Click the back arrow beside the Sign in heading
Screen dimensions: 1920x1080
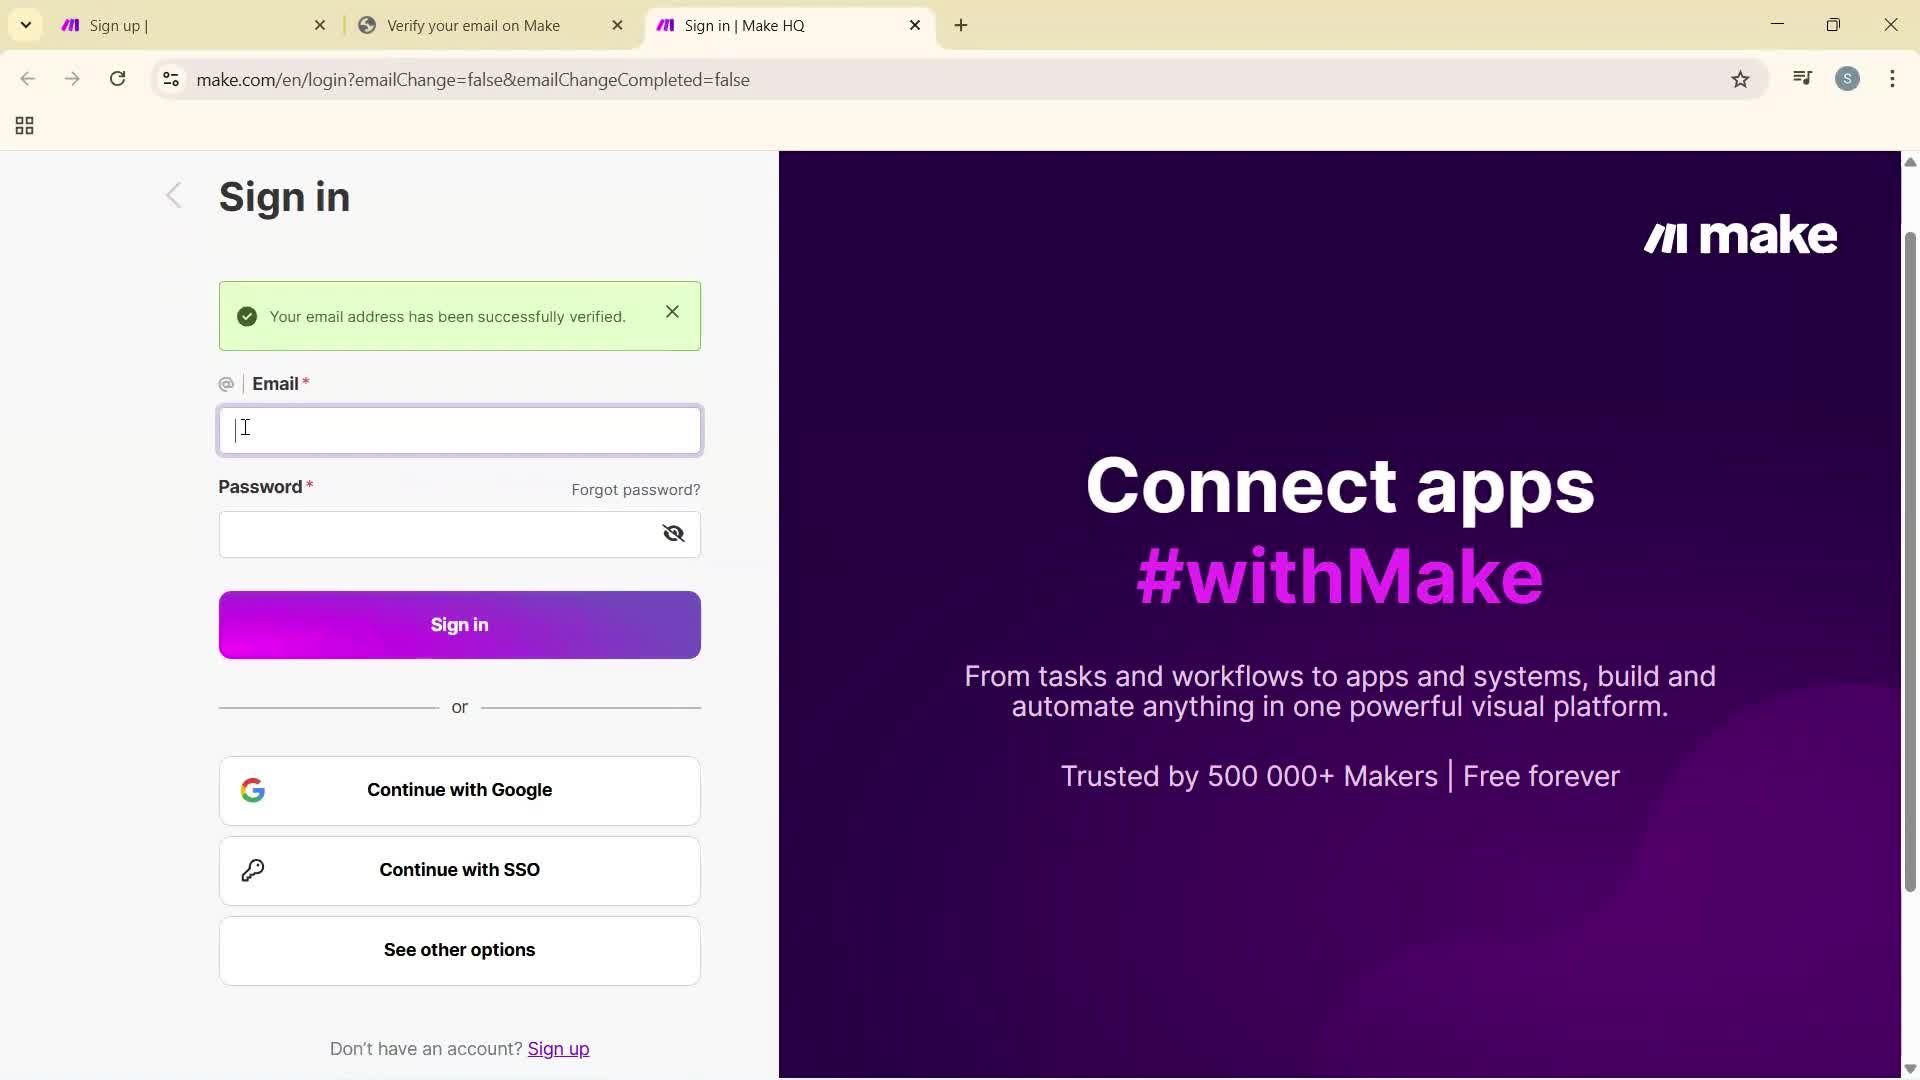click(173, 195)
